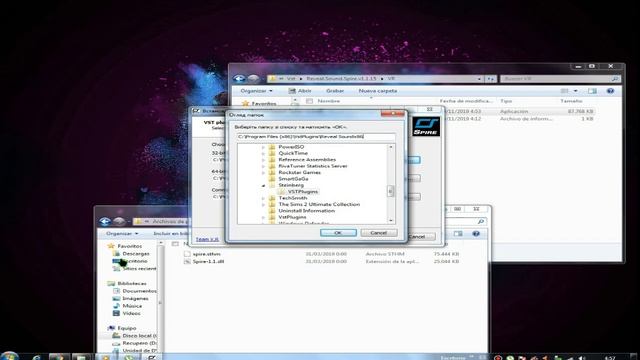The height and width of the screenshot is (360, 640).
Task: Click Cancel in the folder browse dialog
Action: click(x=378, y=233)
